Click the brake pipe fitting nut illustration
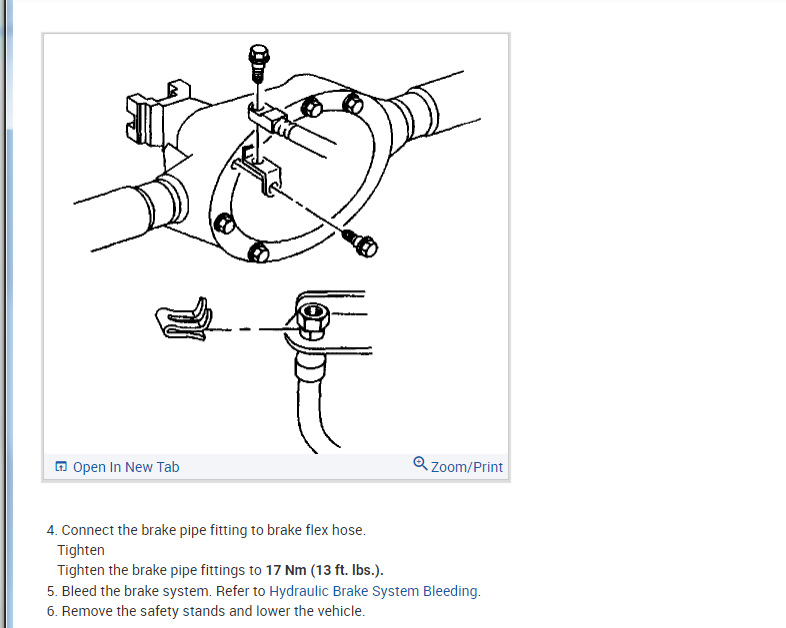786x628 pixels. click(313, 322)
